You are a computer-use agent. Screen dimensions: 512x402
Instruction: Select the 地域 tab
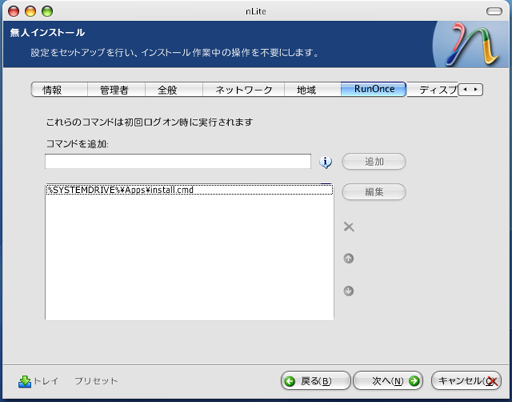313,90
